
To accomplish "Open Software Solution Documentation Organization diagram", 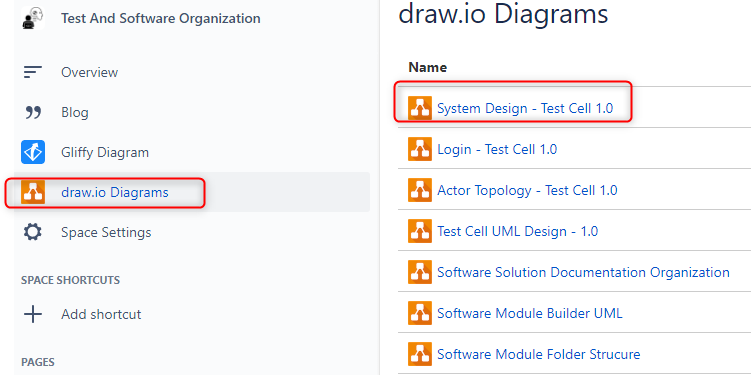I will coord(583,273).
